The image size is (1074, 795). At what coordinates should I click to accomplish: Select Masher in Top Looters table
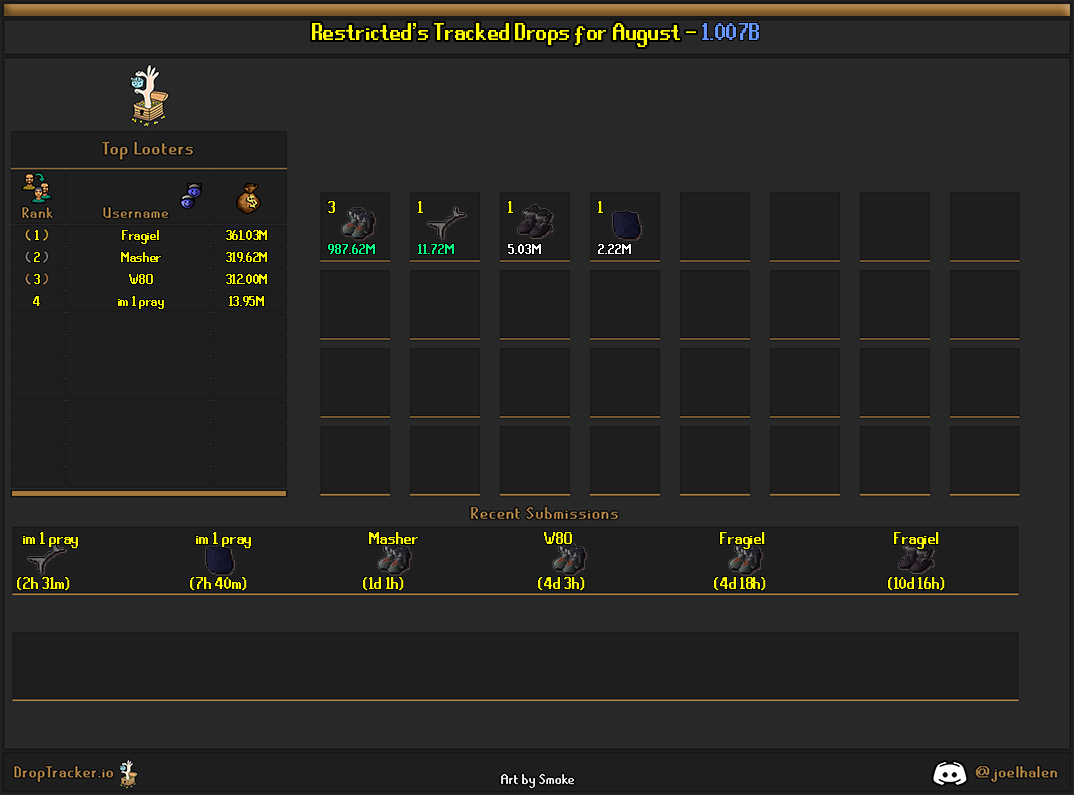(140, 257)
